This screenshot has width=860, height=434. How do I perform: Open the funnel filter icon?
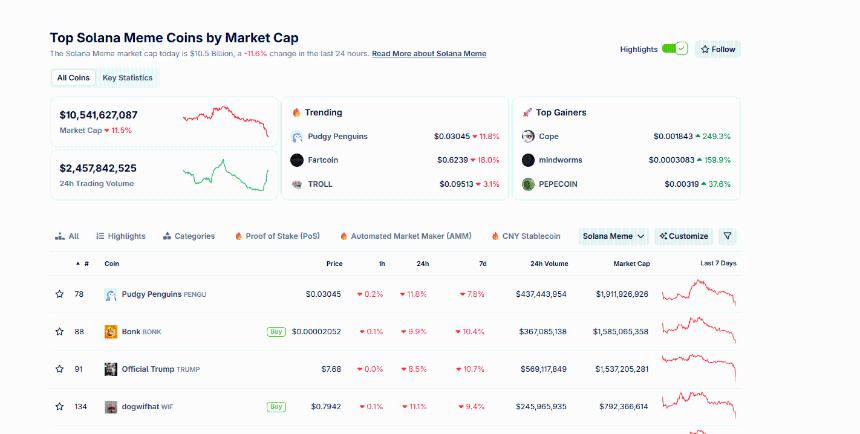727,236
